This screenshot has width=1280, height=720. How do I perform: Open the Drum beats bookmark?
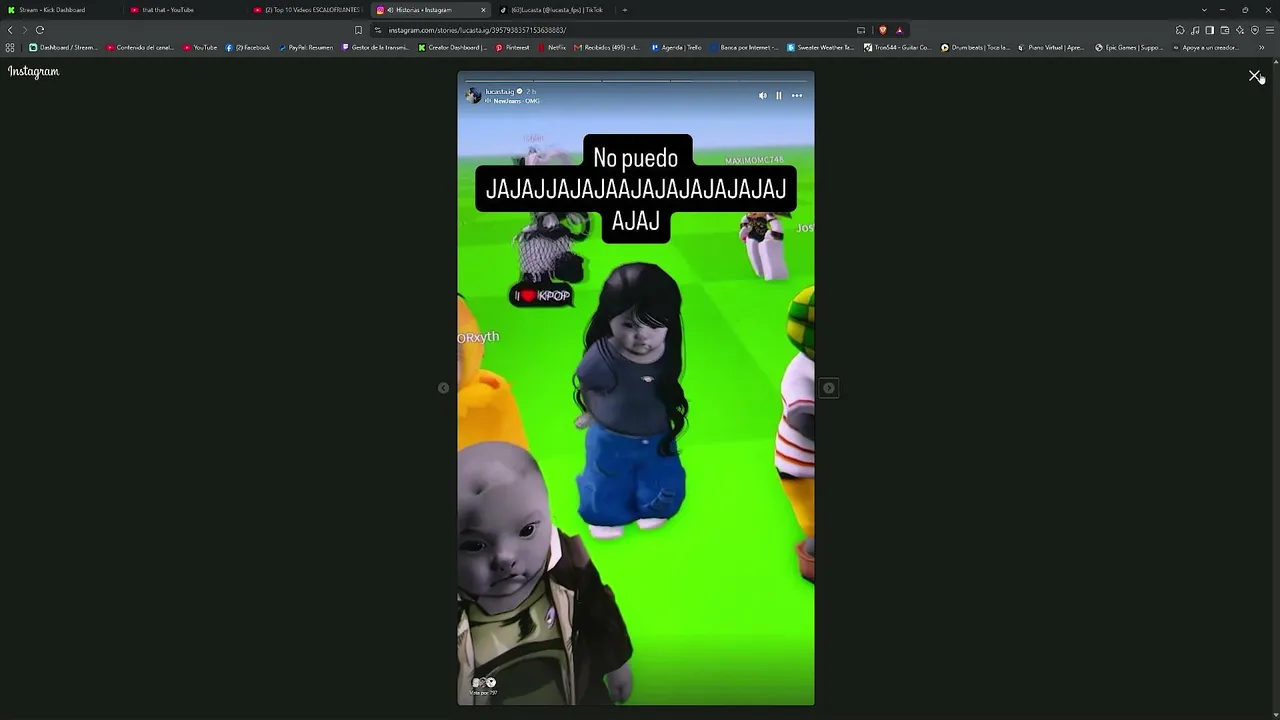pyautogui.click(x=975, y=48)
